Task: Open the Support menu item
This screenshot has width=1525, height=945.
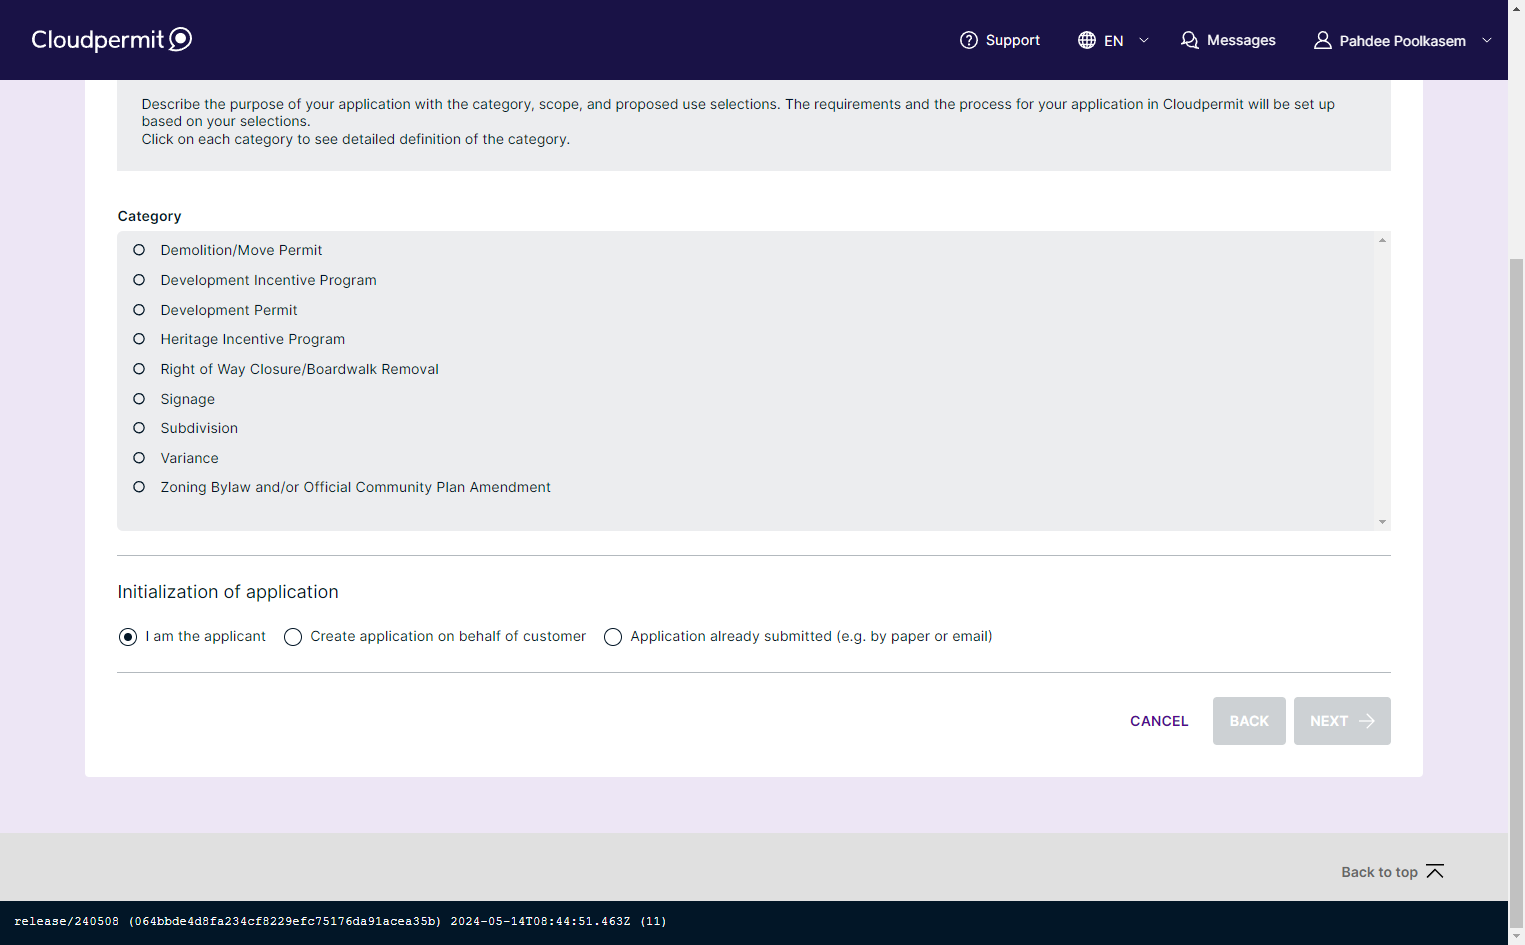Action: point(1000,40)
